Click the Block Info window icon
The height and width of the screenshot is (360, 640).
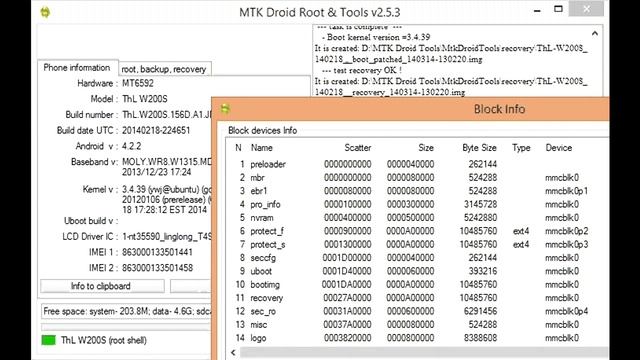tap(225, 109)
